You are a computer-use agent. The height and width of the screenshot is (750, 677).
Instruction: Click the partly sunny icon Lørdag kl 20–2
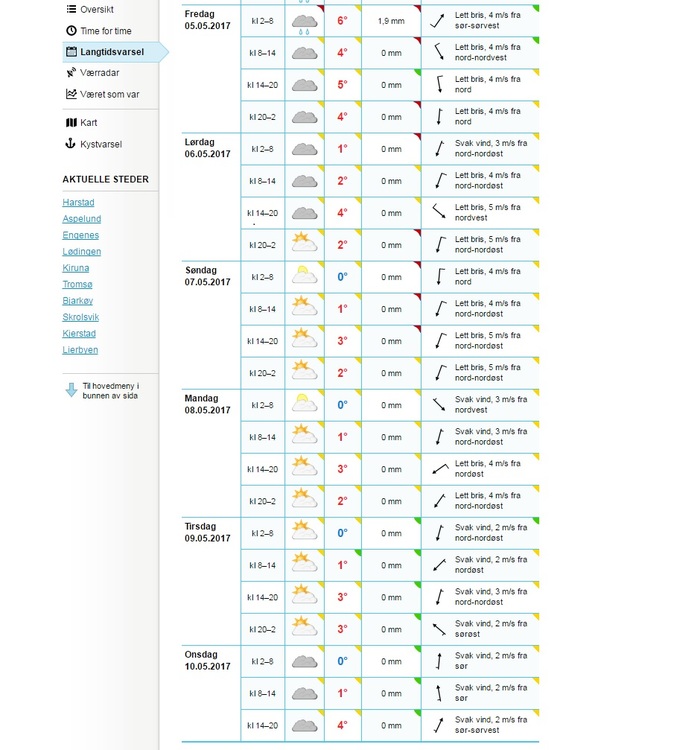[x=305, y=242]
